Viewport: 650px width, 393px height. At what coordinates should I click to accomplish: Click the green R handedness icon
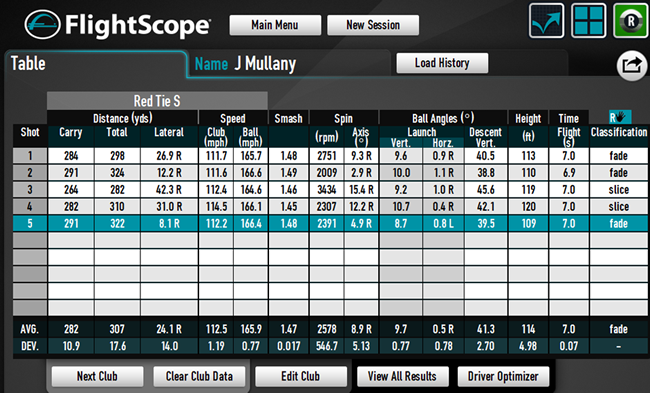click(x=631, y=21)
